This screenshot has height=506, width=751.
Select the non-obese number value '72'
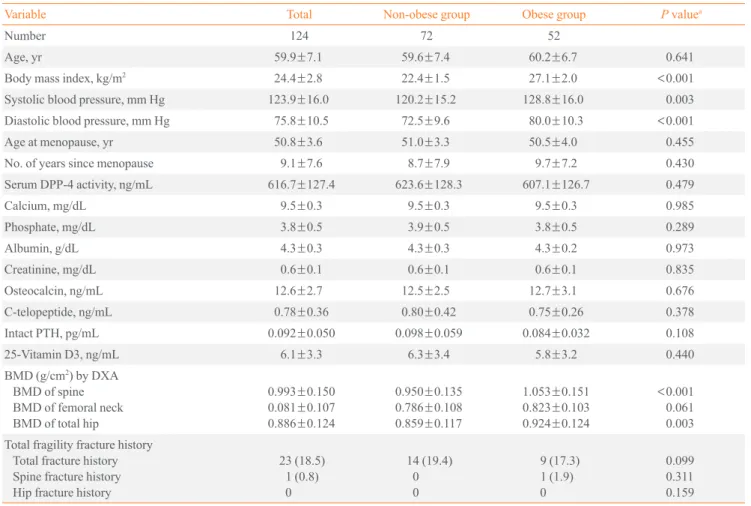coord(426,36)
